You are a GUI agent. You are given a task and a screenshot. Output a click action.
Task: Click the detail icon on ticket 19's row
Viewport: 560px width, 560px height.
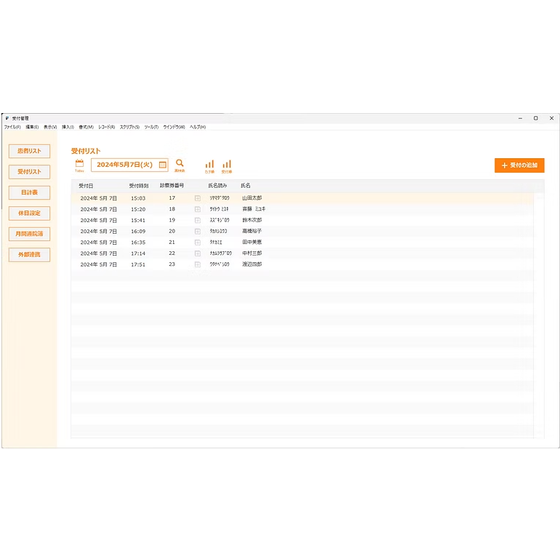click(198, 220)
